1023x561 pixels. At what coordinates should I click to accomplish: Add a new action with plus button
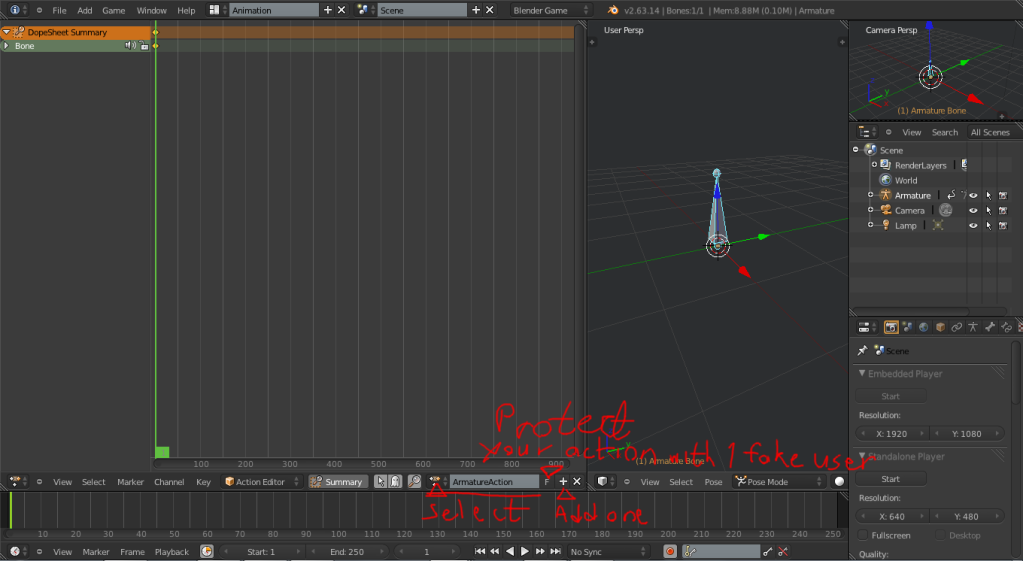pyautogui.click(x=563, y=481)
